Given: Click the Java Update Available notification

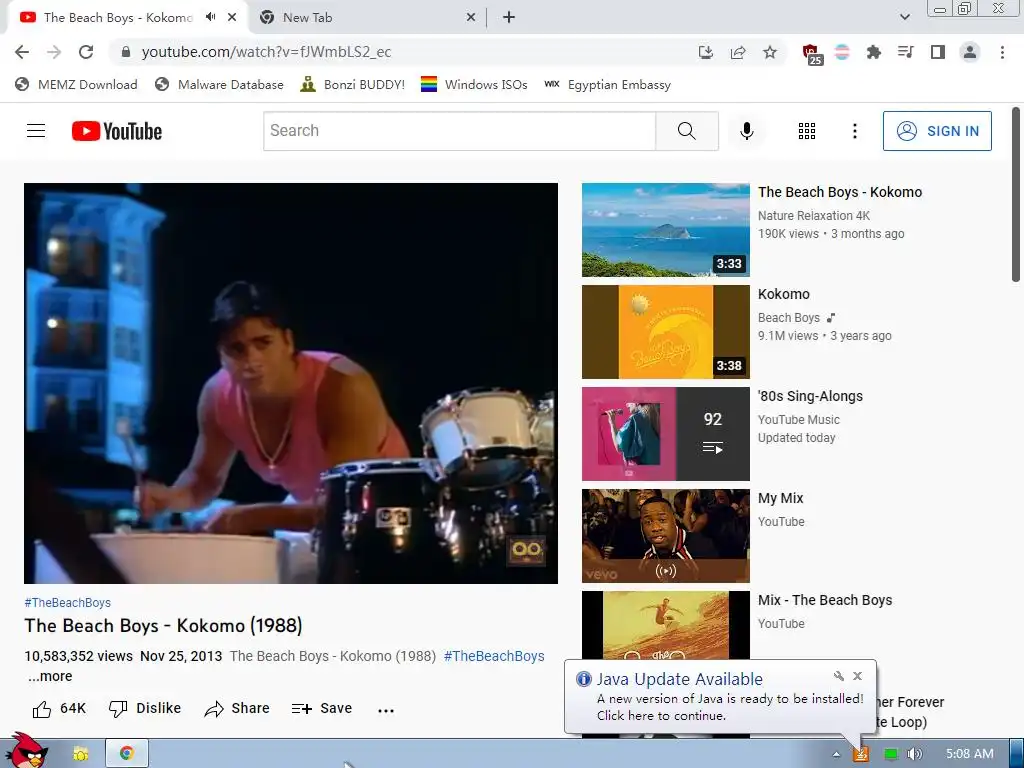Looking at the screenshot, I should click(x=720, y=697).
